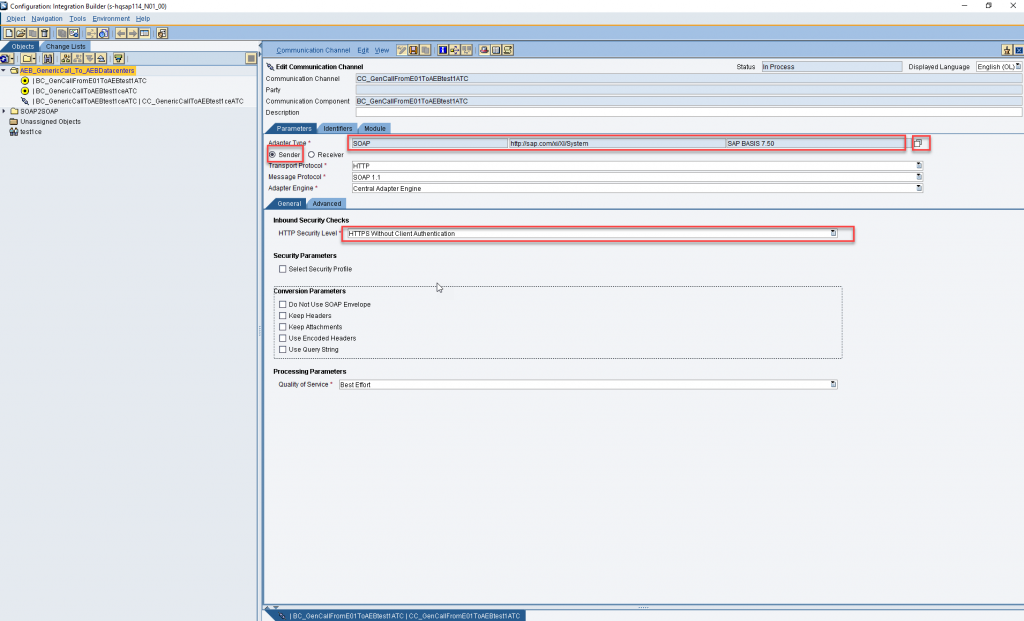Expand the SOAP2SOAP folder in tree

pos(4,112)
